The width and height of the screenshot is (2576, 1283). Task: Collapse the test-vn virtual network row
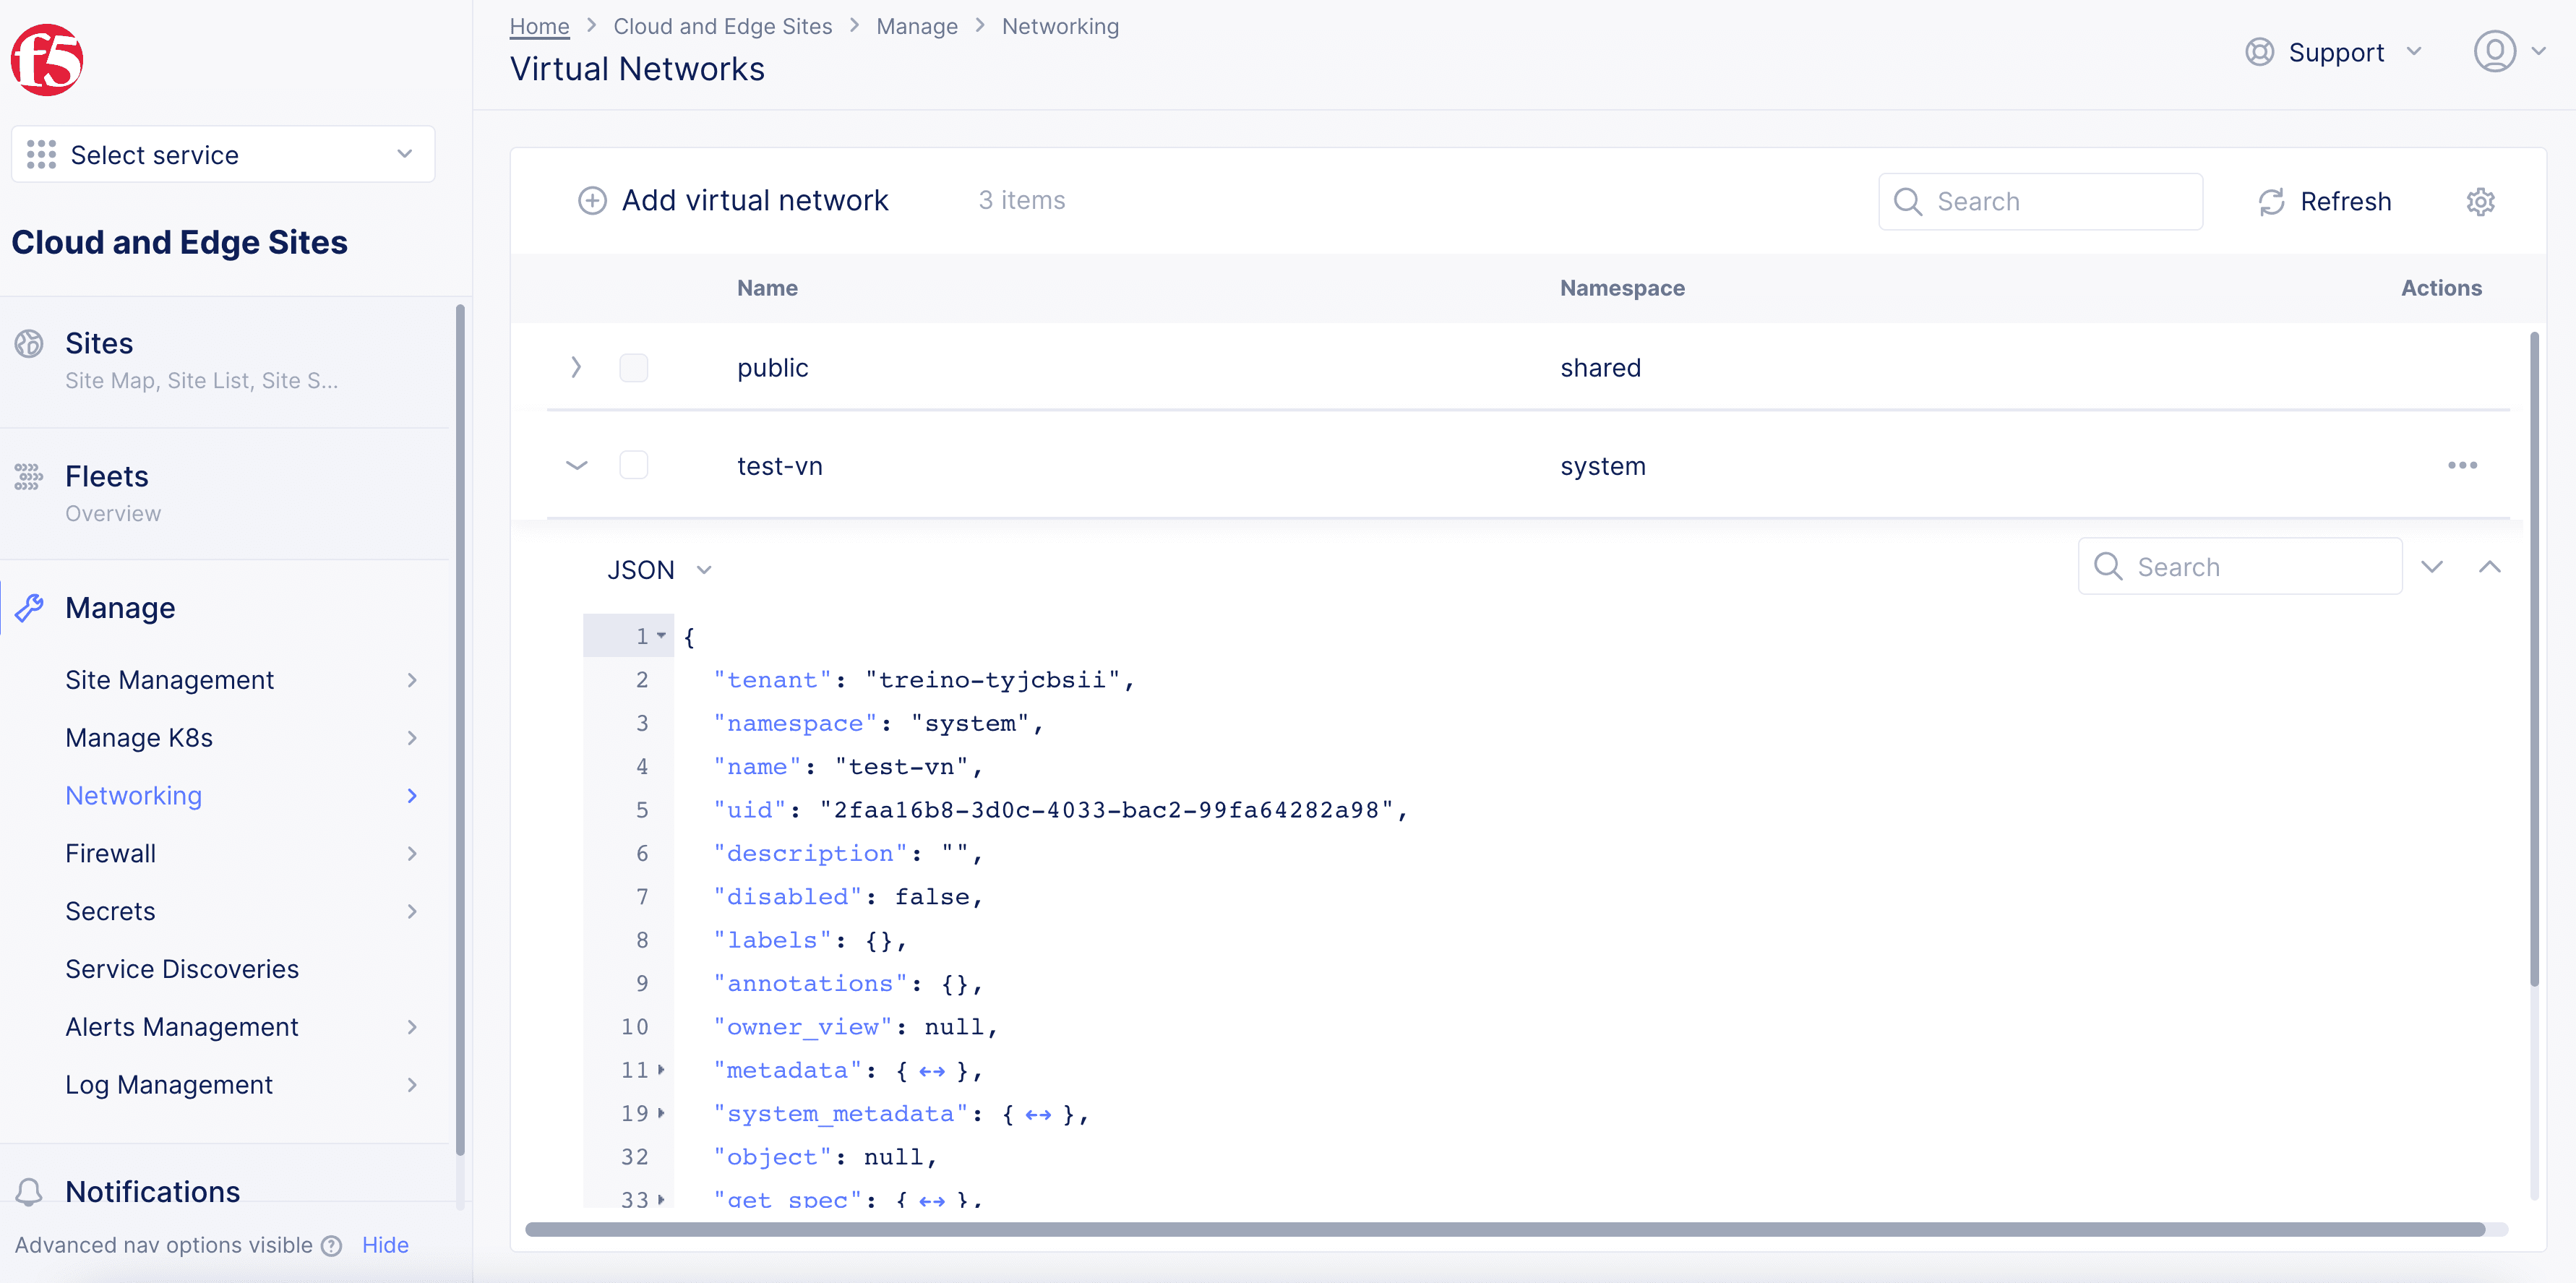575,466
